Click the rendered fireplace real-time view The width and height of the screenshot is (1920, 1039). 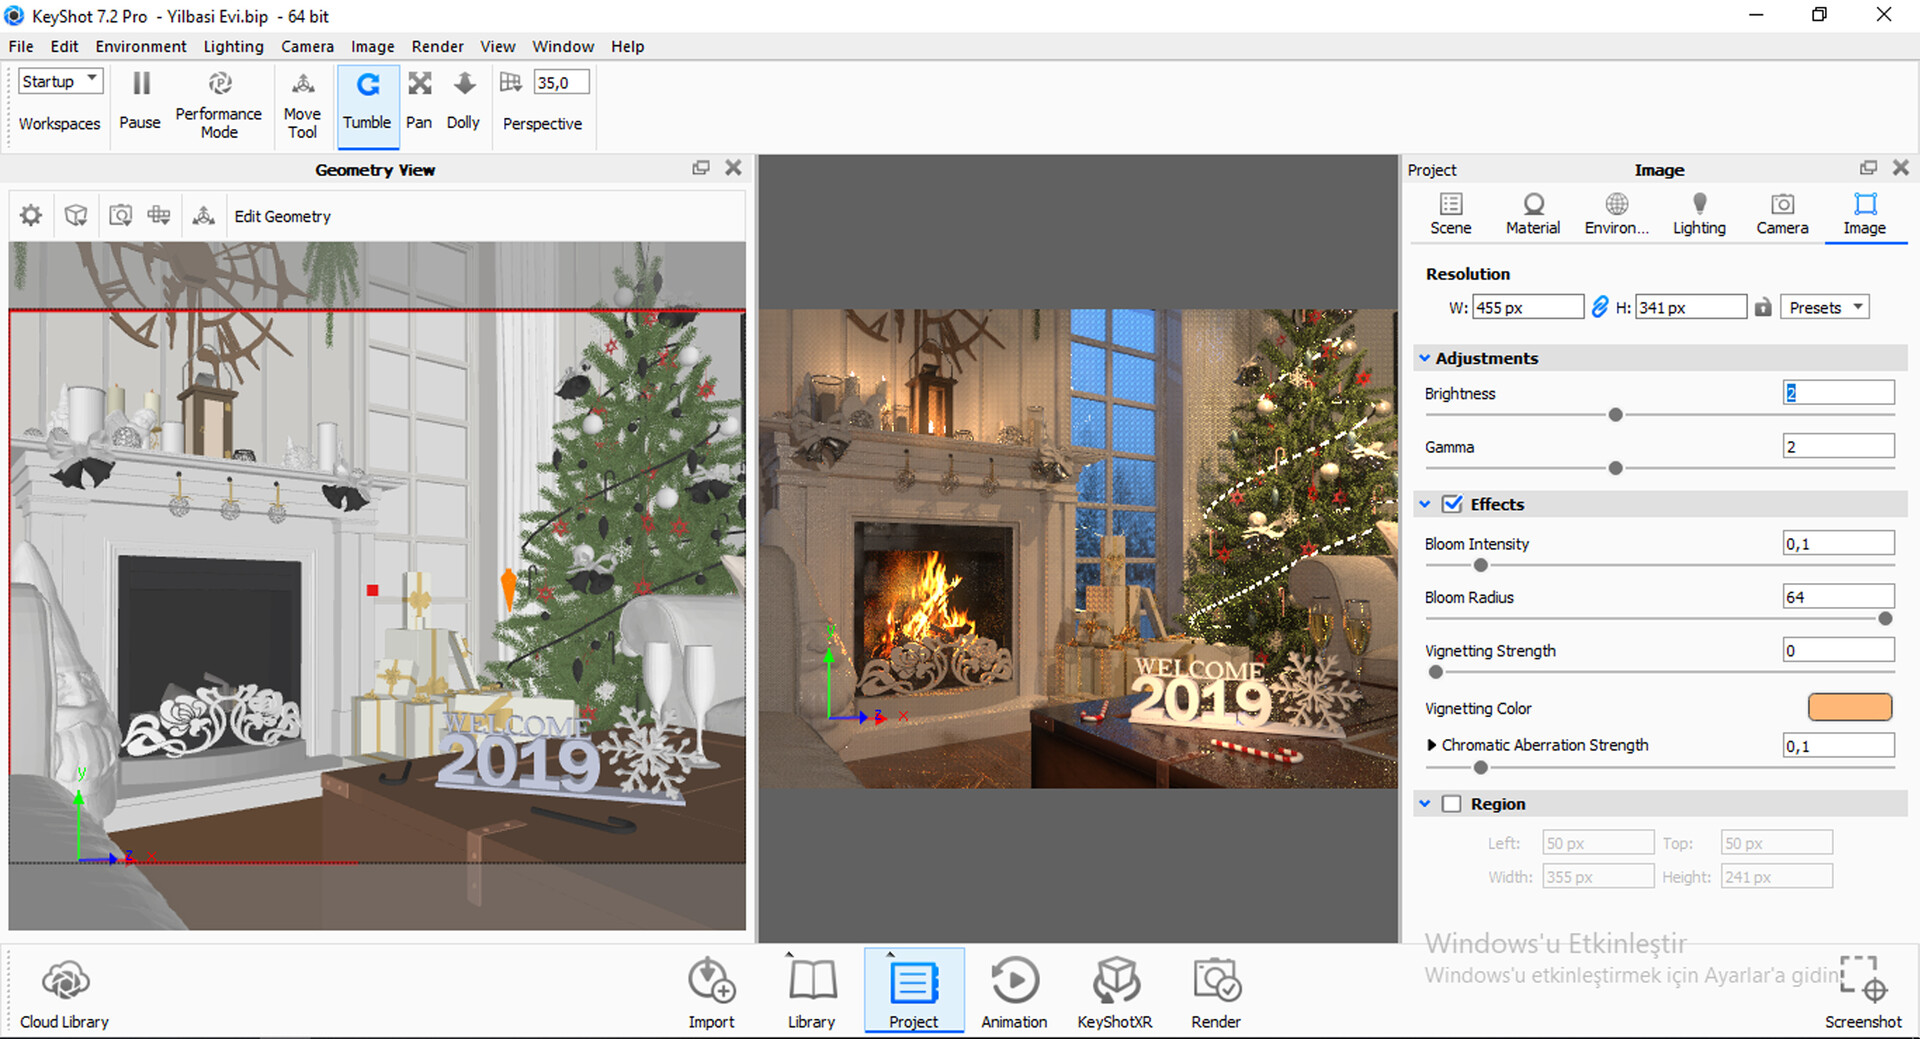pyautogui.click(x=1078, y=548)
